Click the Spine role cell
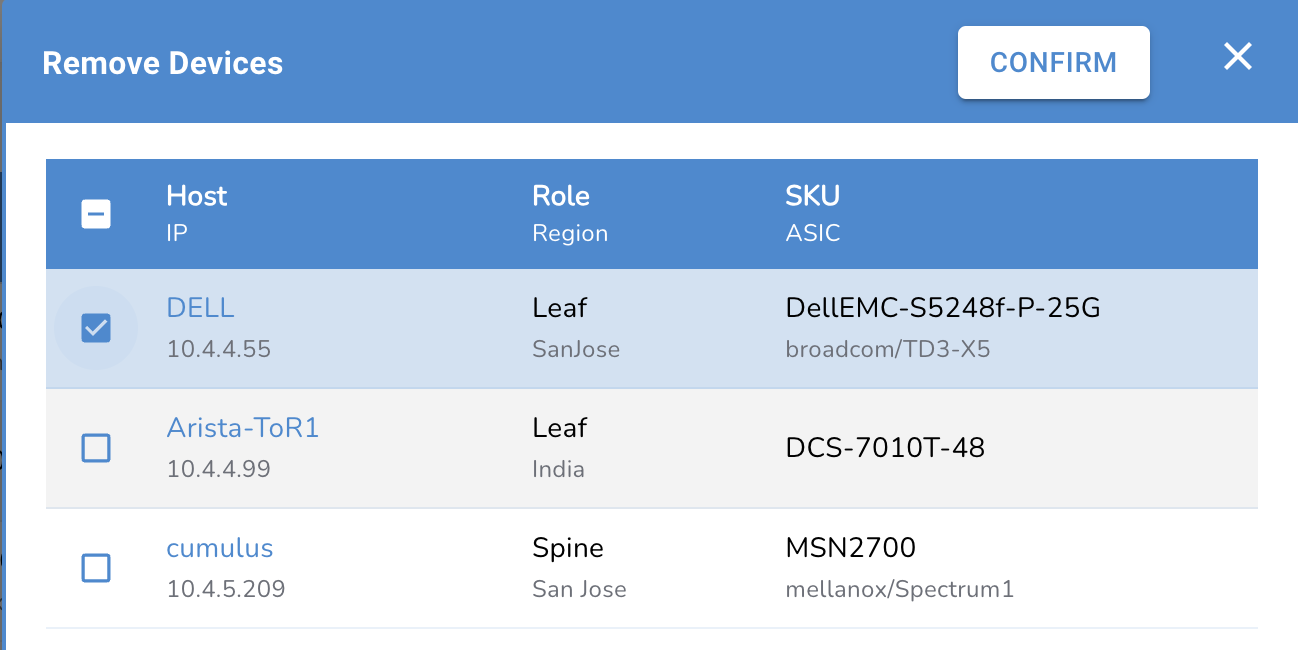Screen dimensions: 1298x650 [x=567, y=548]
